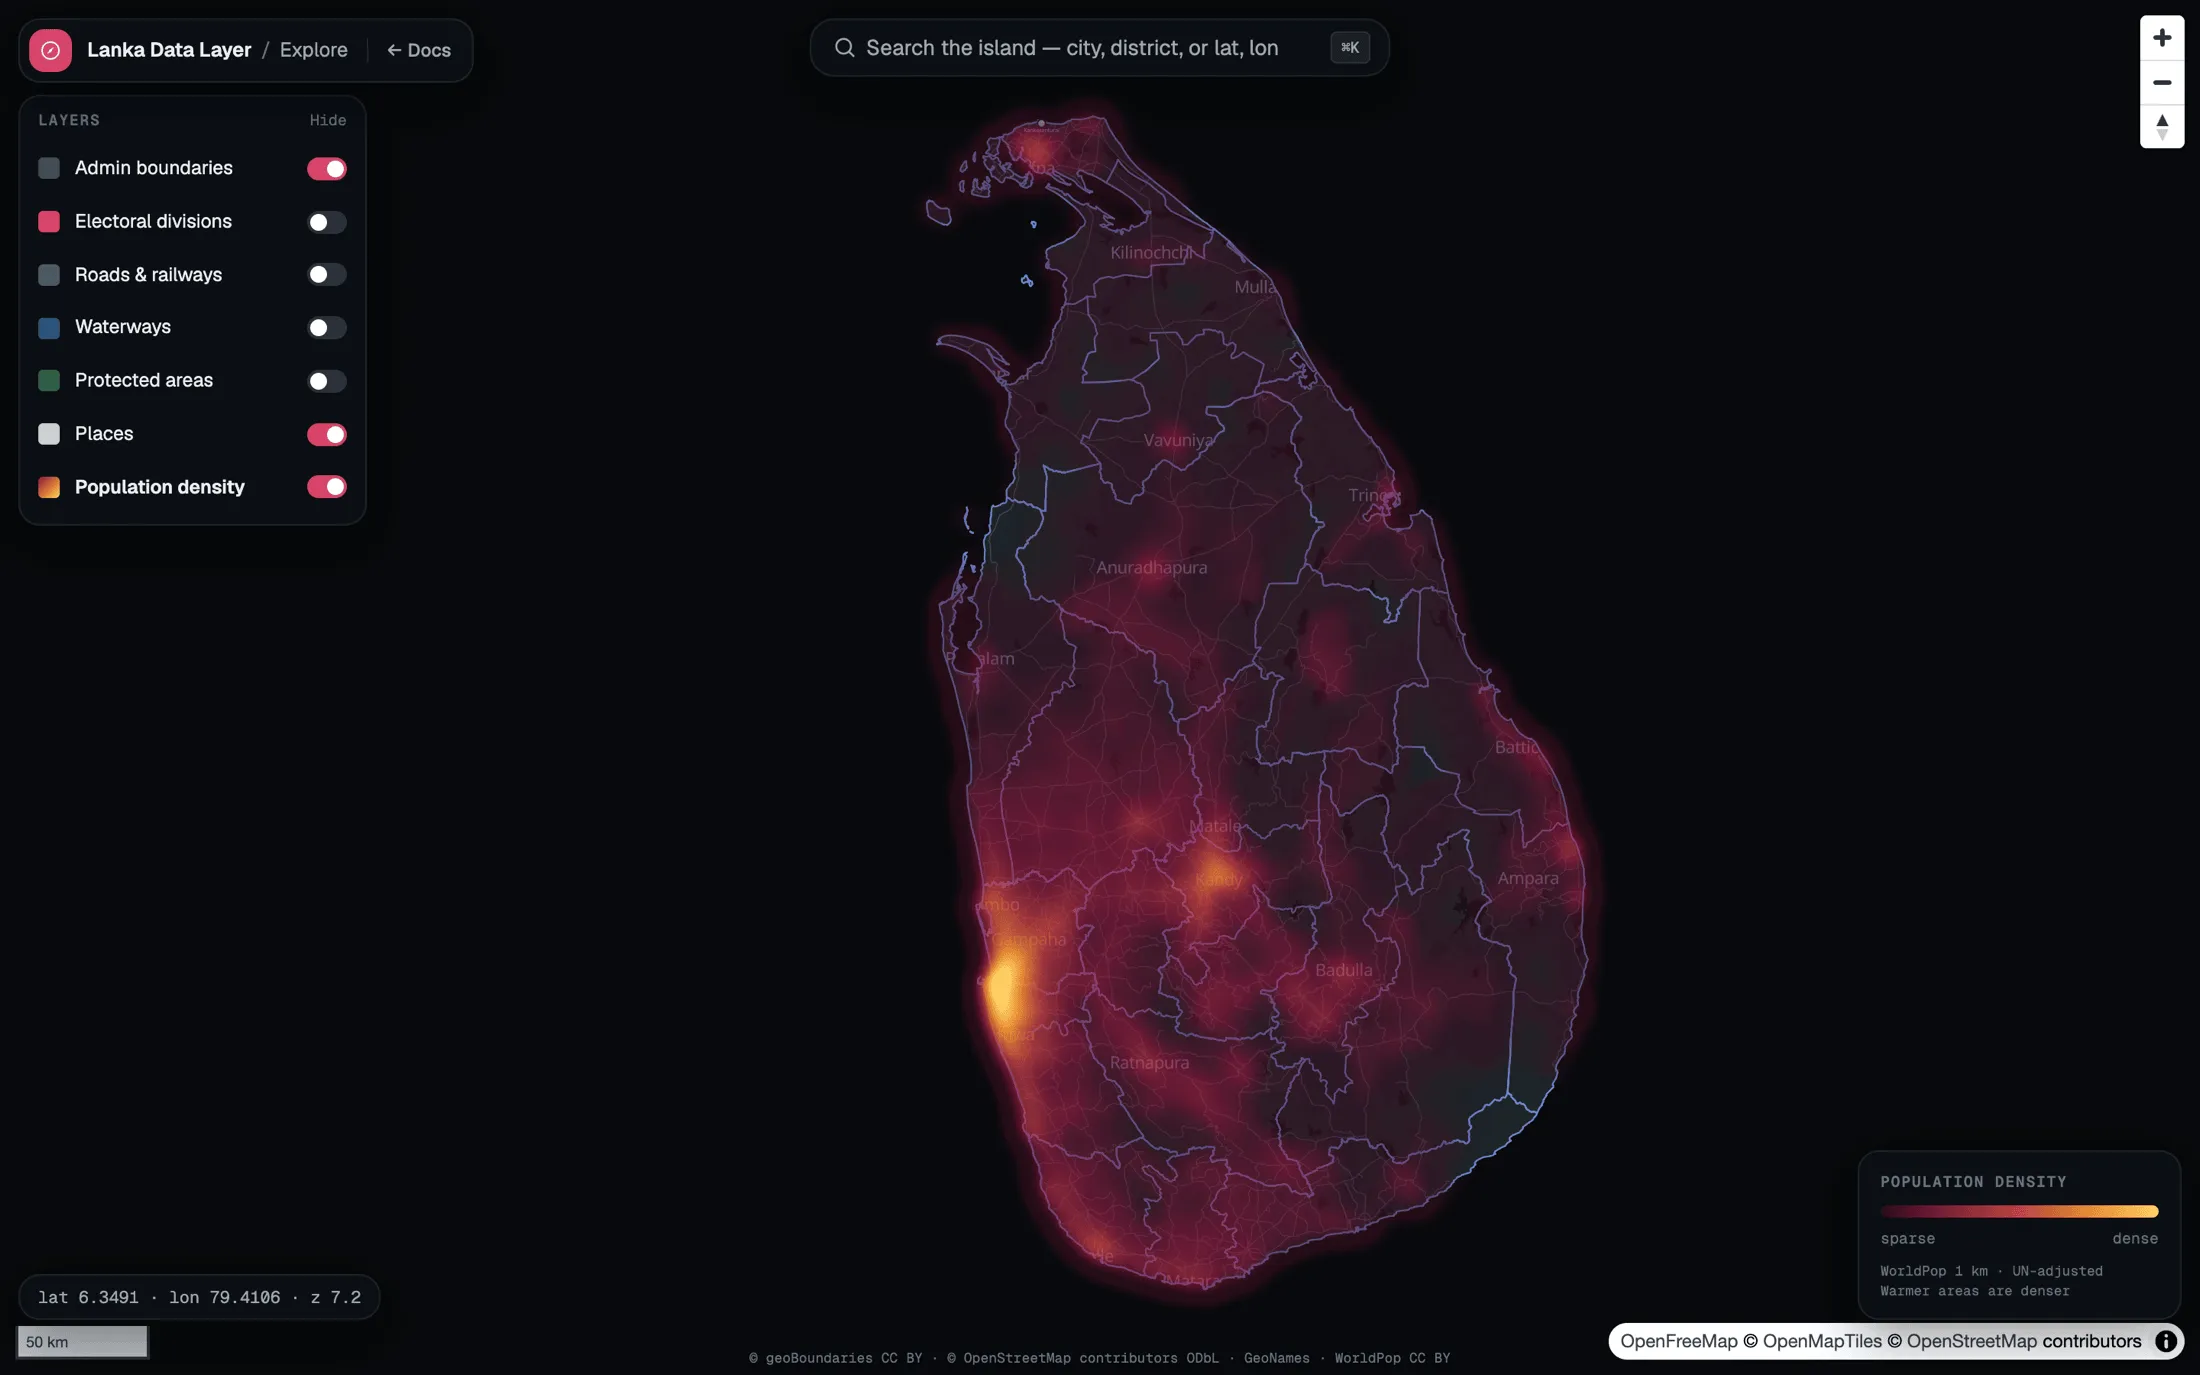This screenshot has width=2200, height=1375.
Task: Open the OpenMapTiles attribution link
Action: tap(1822, 1341)
